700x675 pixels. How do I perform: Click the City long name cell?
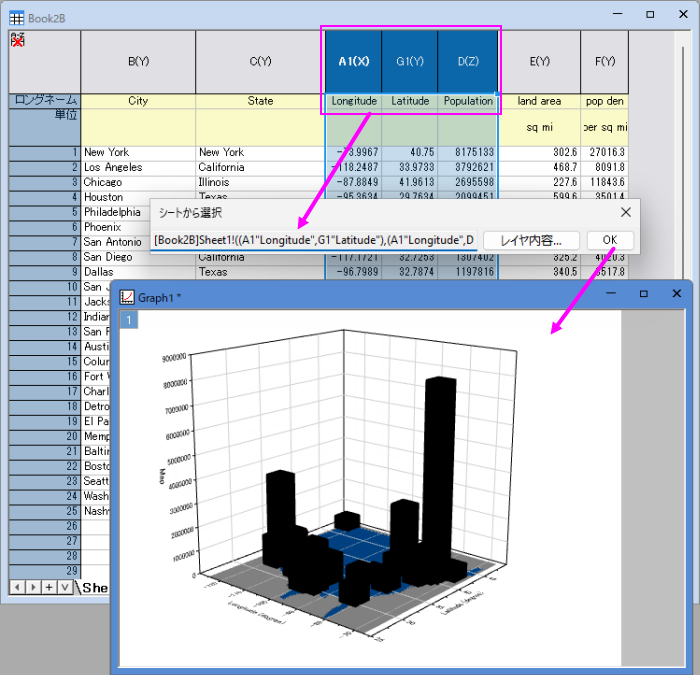(x=138, y=101)
